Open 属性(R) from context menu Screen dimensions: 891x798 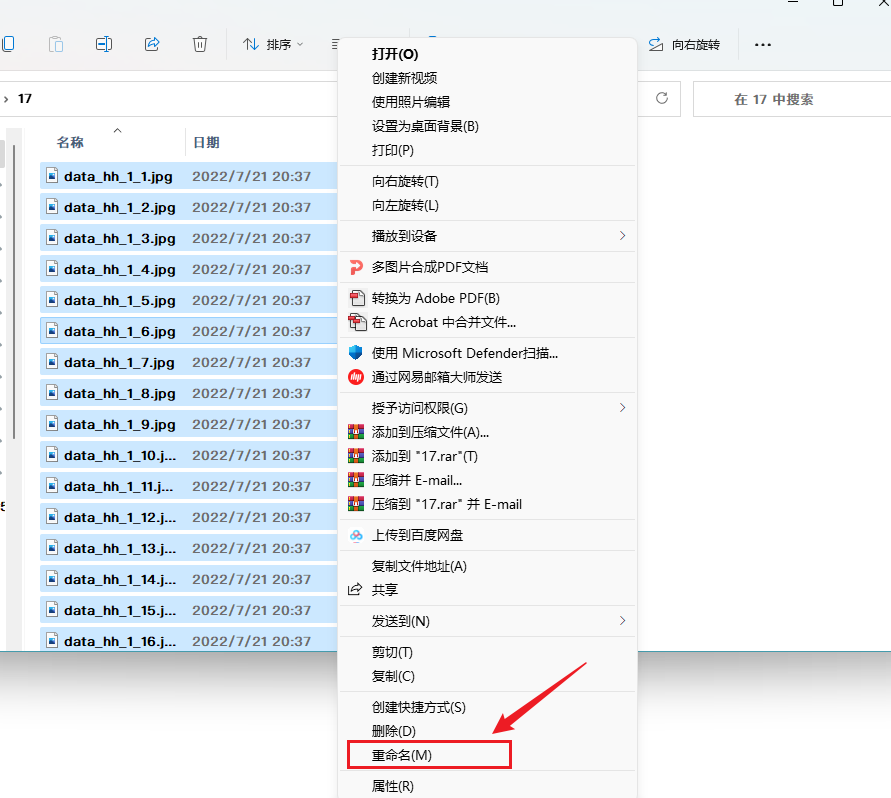point(393,787)
